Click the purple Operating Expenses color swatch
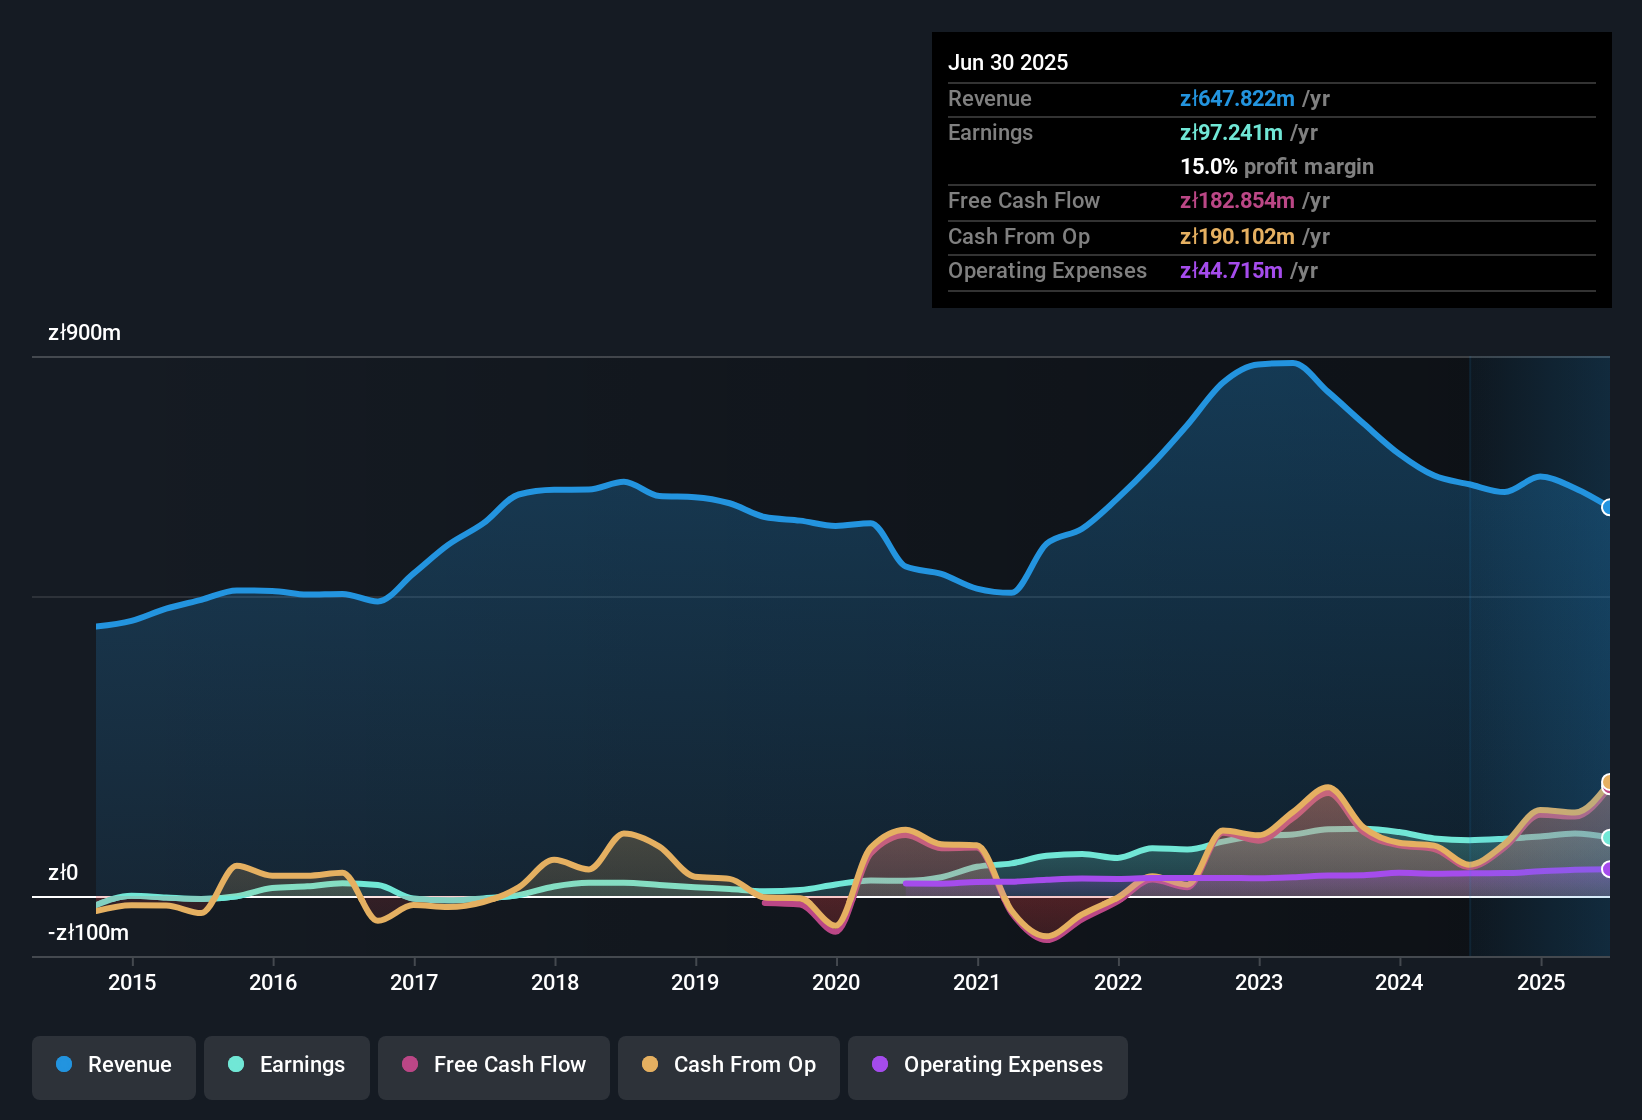This screenshot has width=1642, height=1120. tap(880, 1065)
